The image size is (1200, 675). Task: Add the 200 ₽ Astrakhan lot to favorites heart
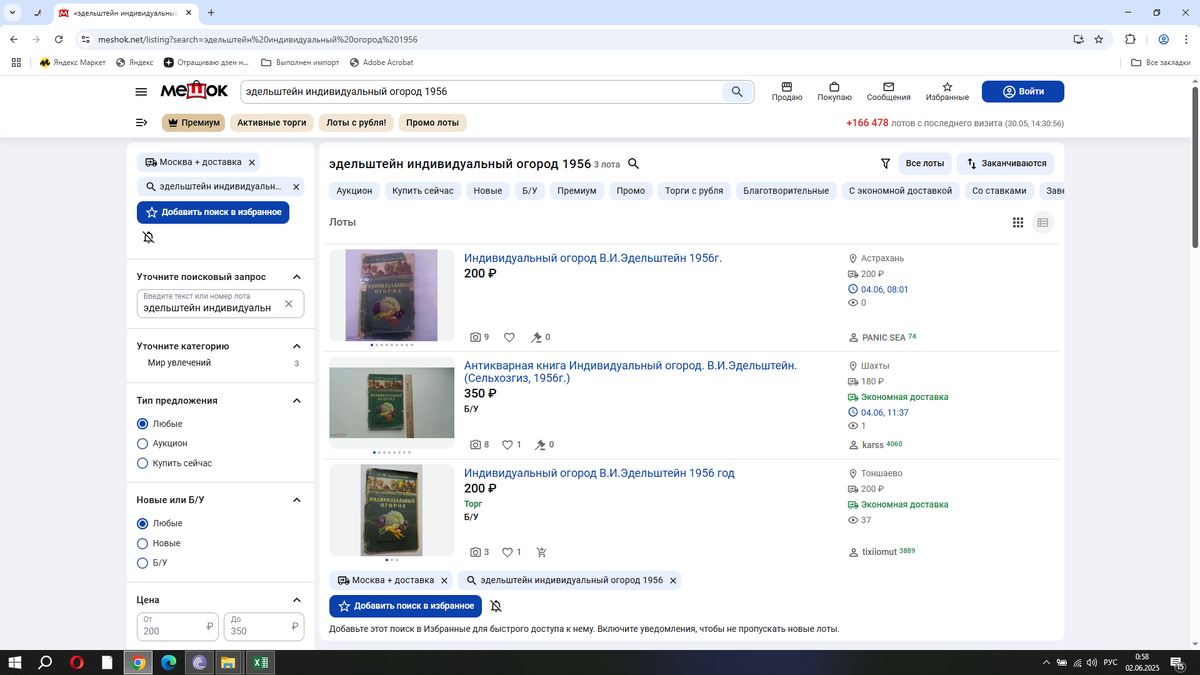pos(509,337)
